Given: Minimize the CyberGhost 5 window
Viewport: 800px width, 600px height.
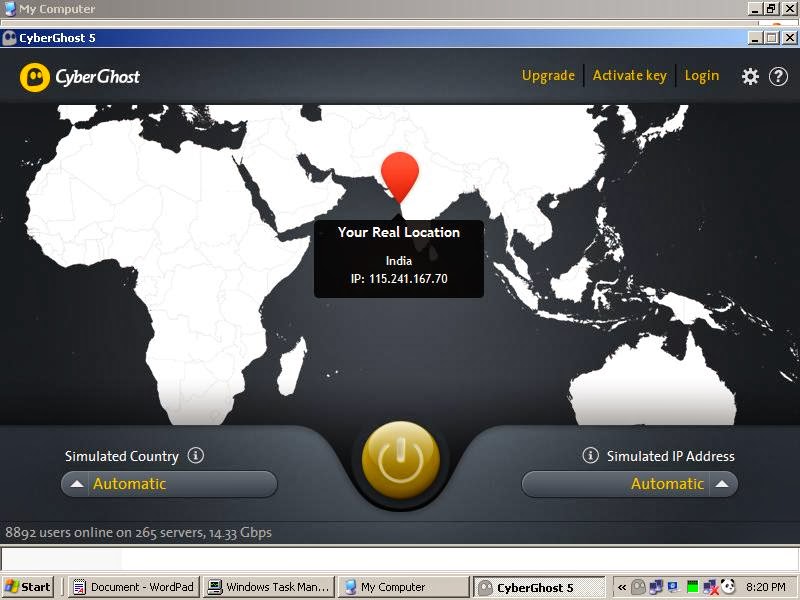Looking at the screenshot, I should point(755,38).
